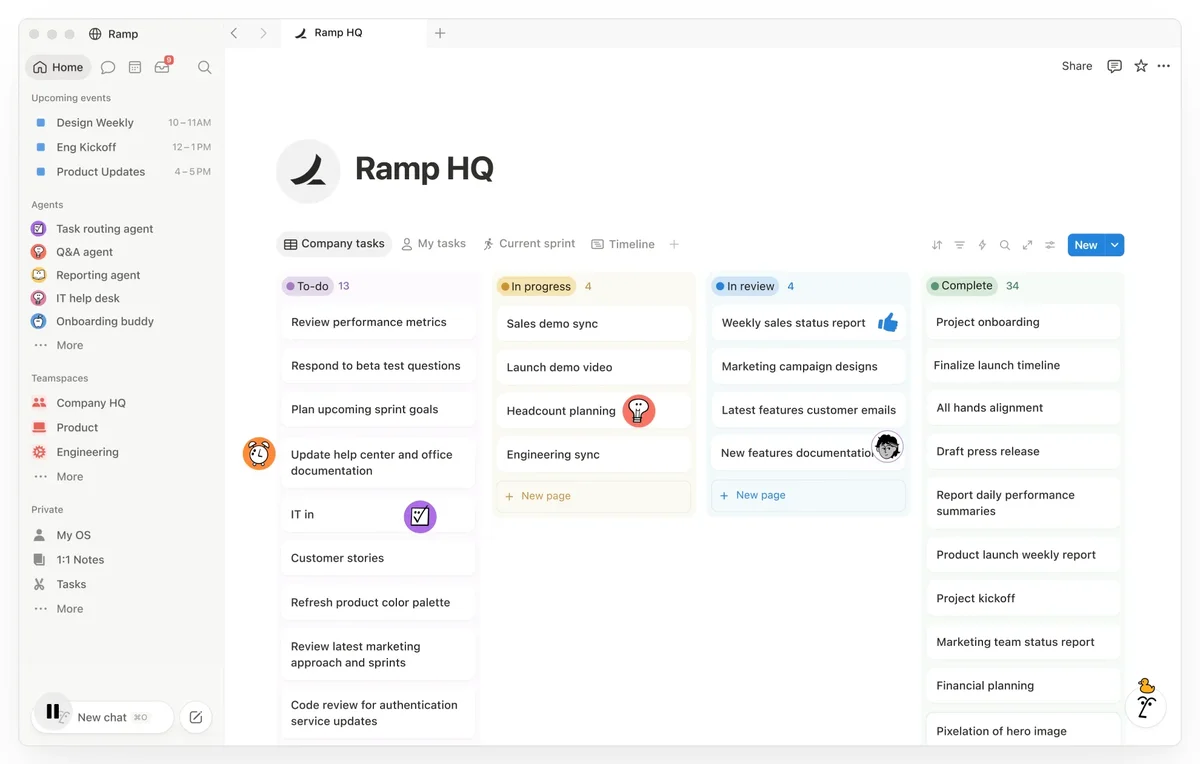Click the Task routing agent avatar icon
Image resolution: width=1200 pixels, height=764 pixels.
(x=39, y=228)
